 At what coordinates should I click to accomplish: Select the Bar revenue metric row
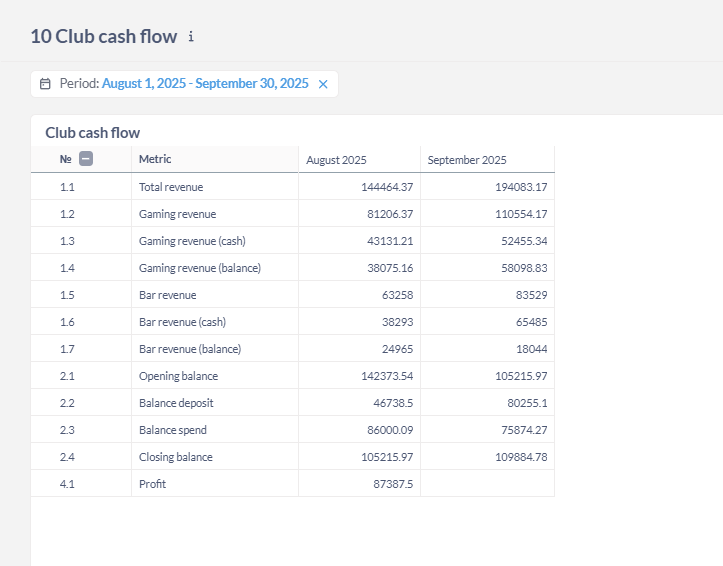click(x=167, y=295)
